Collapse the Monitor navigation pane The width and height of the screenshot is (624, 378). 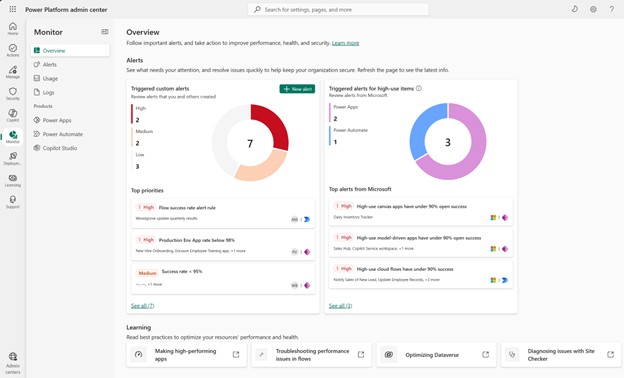pyautogui.click(x=105, y=32)
